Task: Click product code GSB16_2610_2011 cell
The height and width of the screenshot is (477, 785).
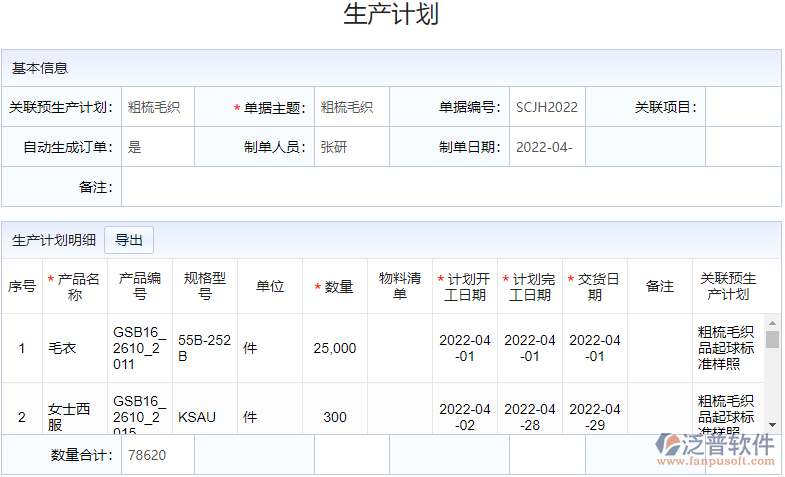Action: pyautogui.click(x=140, y=348)
